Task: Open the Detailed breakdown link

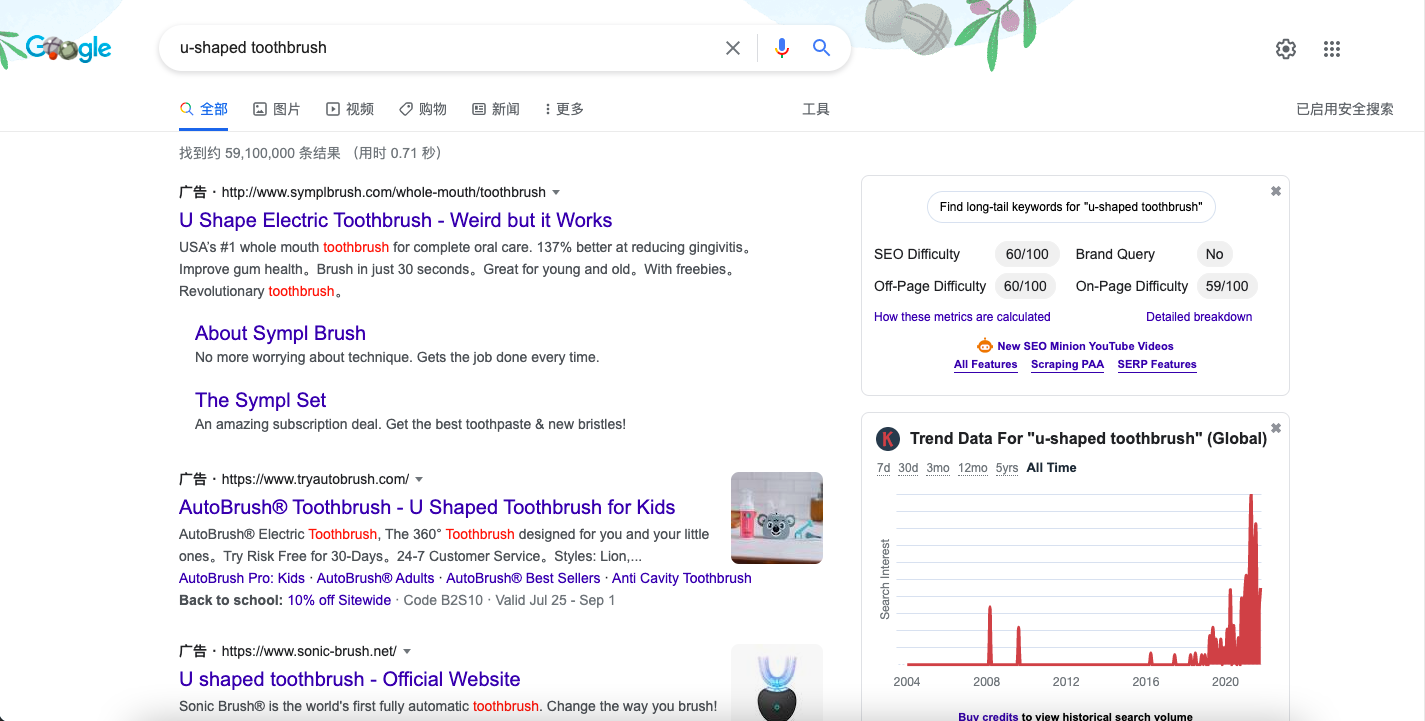Action: click(1199, 317)
